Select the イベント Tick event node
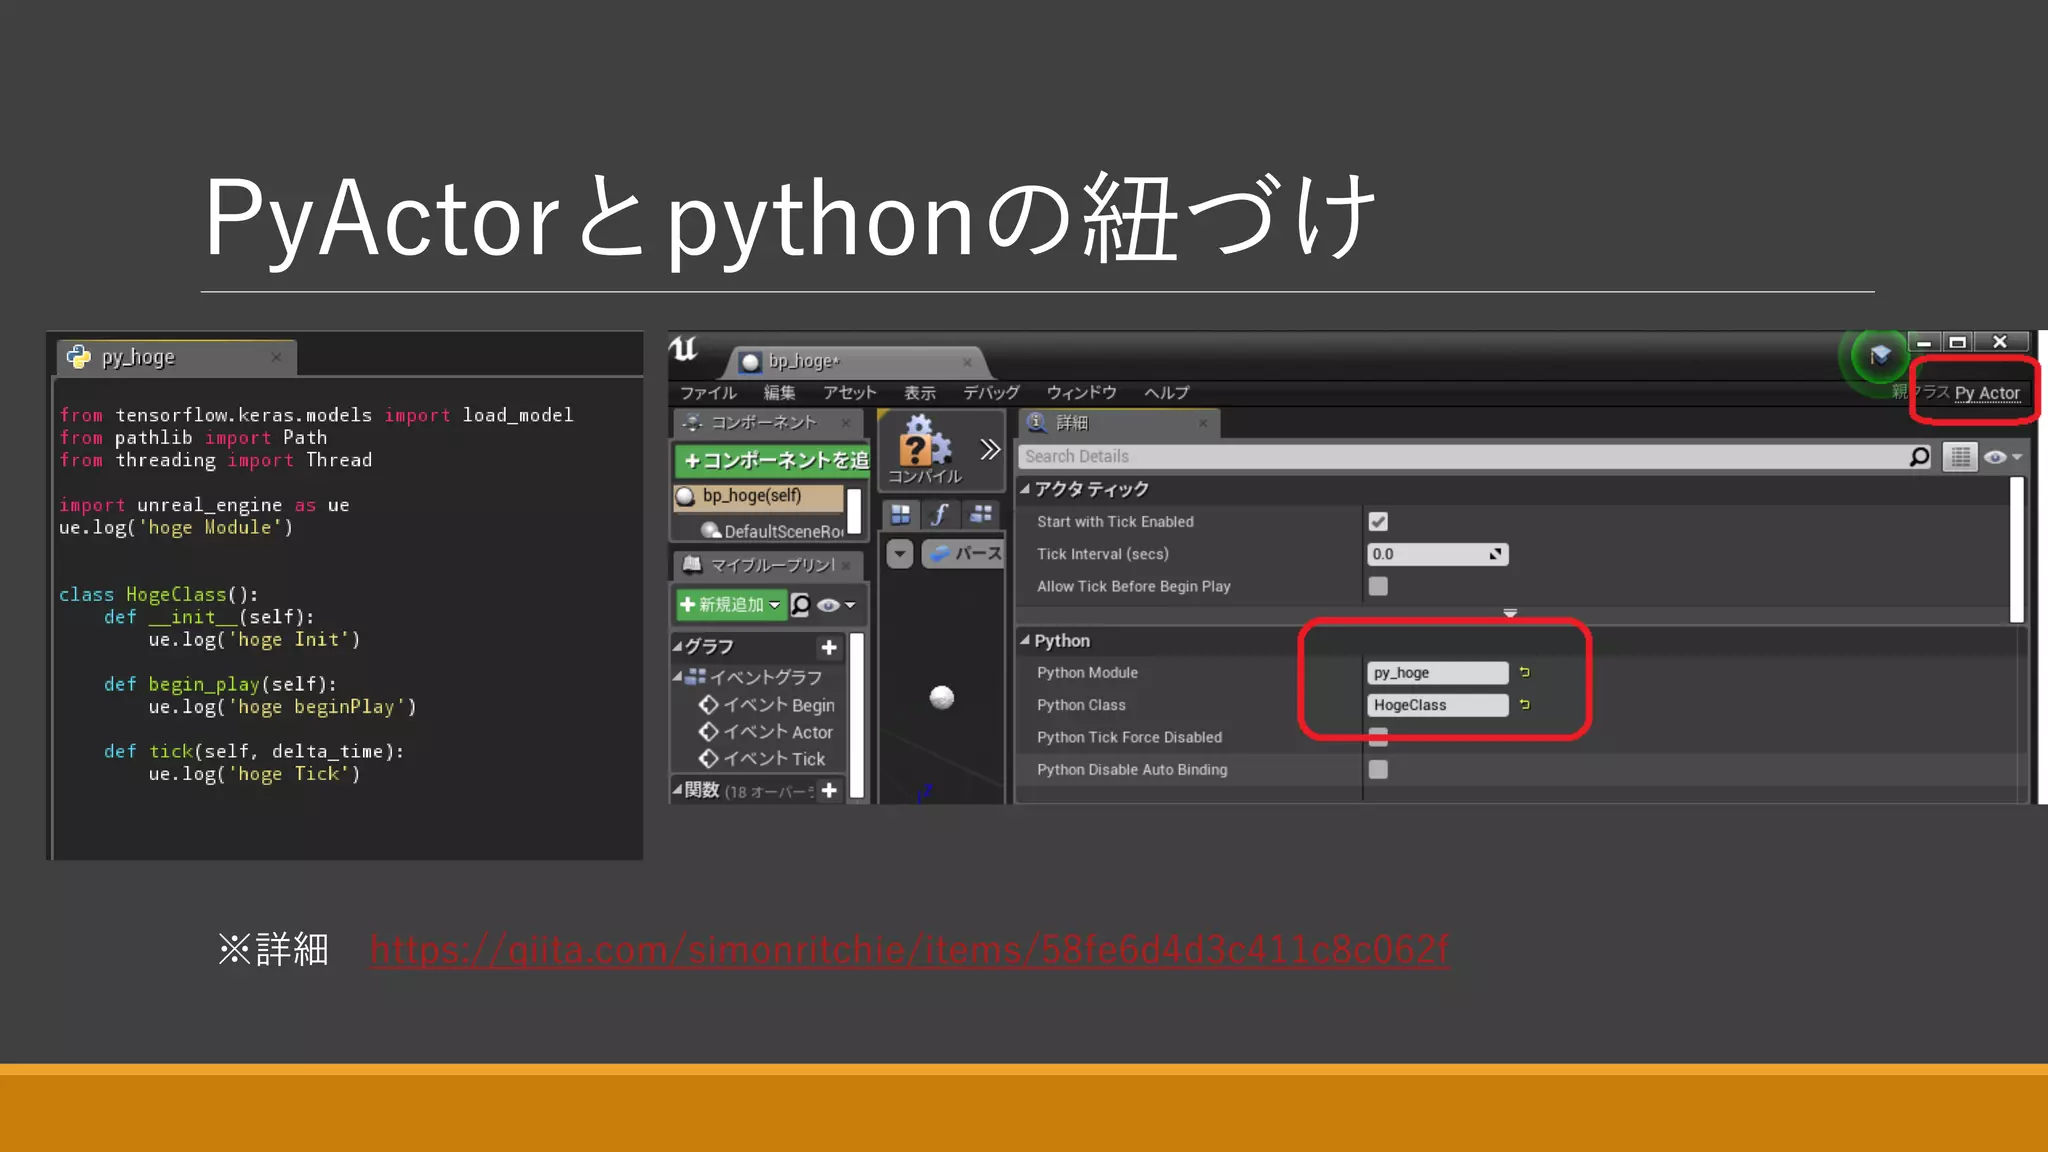 click(x=762, y=759)
